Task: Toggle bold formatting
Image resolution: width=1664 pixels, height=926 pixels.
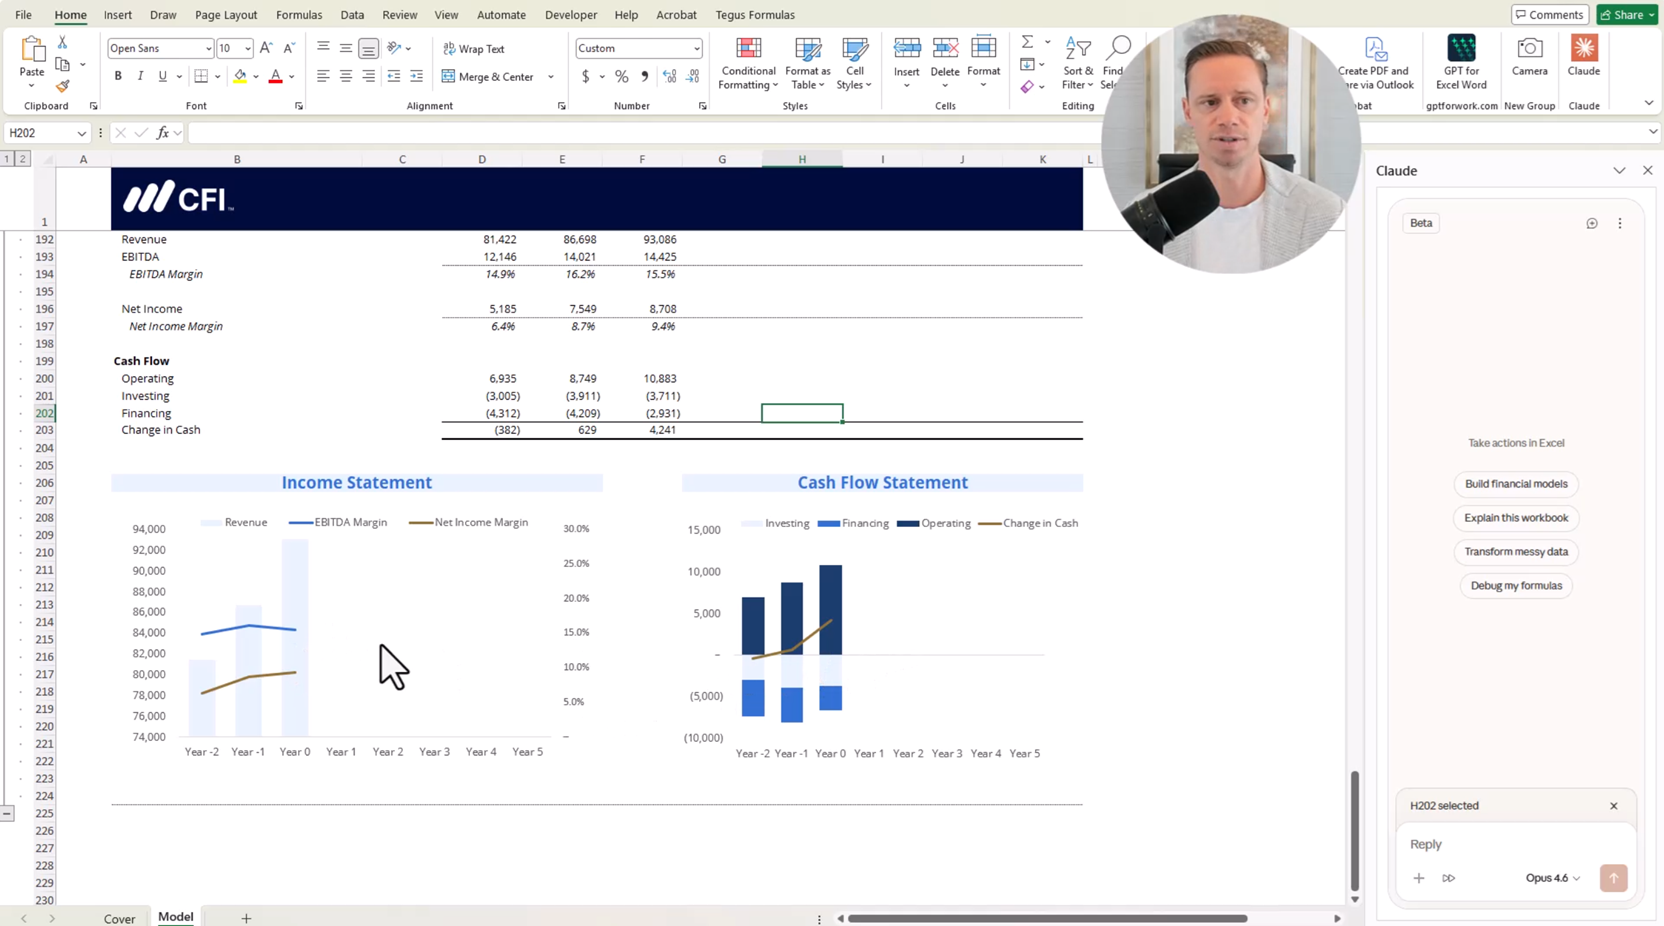Action: [x=118, y=77]
